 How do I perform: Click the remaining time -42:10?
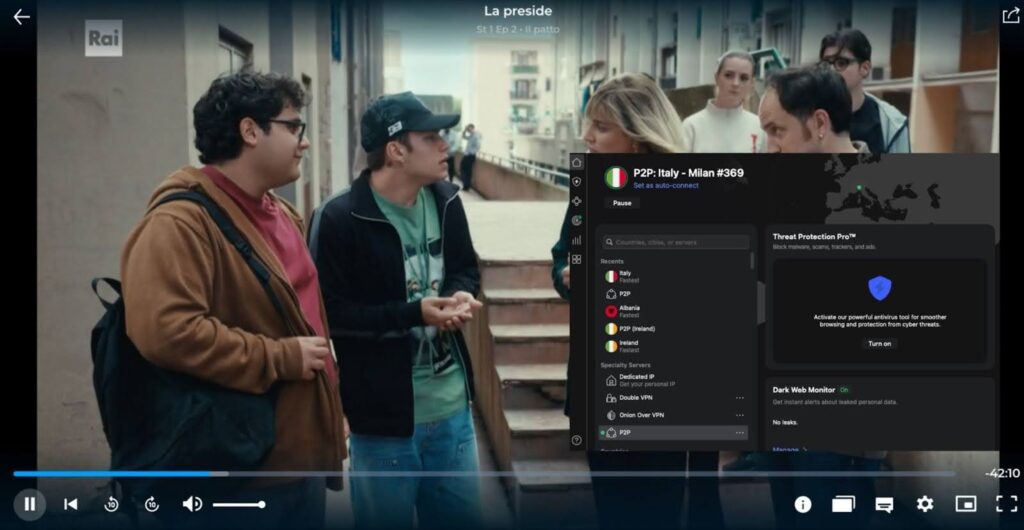(x=1002, y=474)
